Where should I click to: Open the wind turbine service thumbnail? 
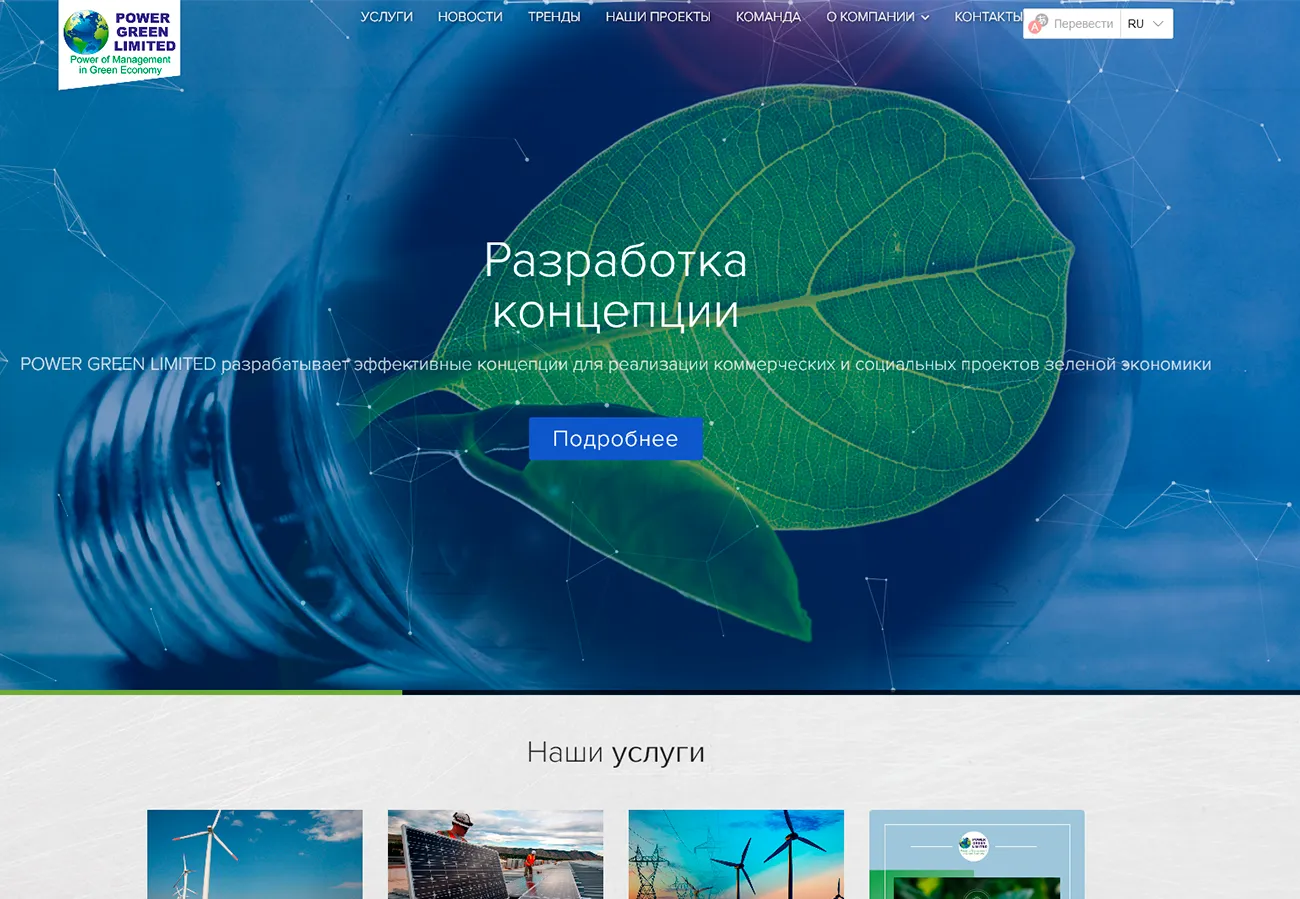coord(255,854)
